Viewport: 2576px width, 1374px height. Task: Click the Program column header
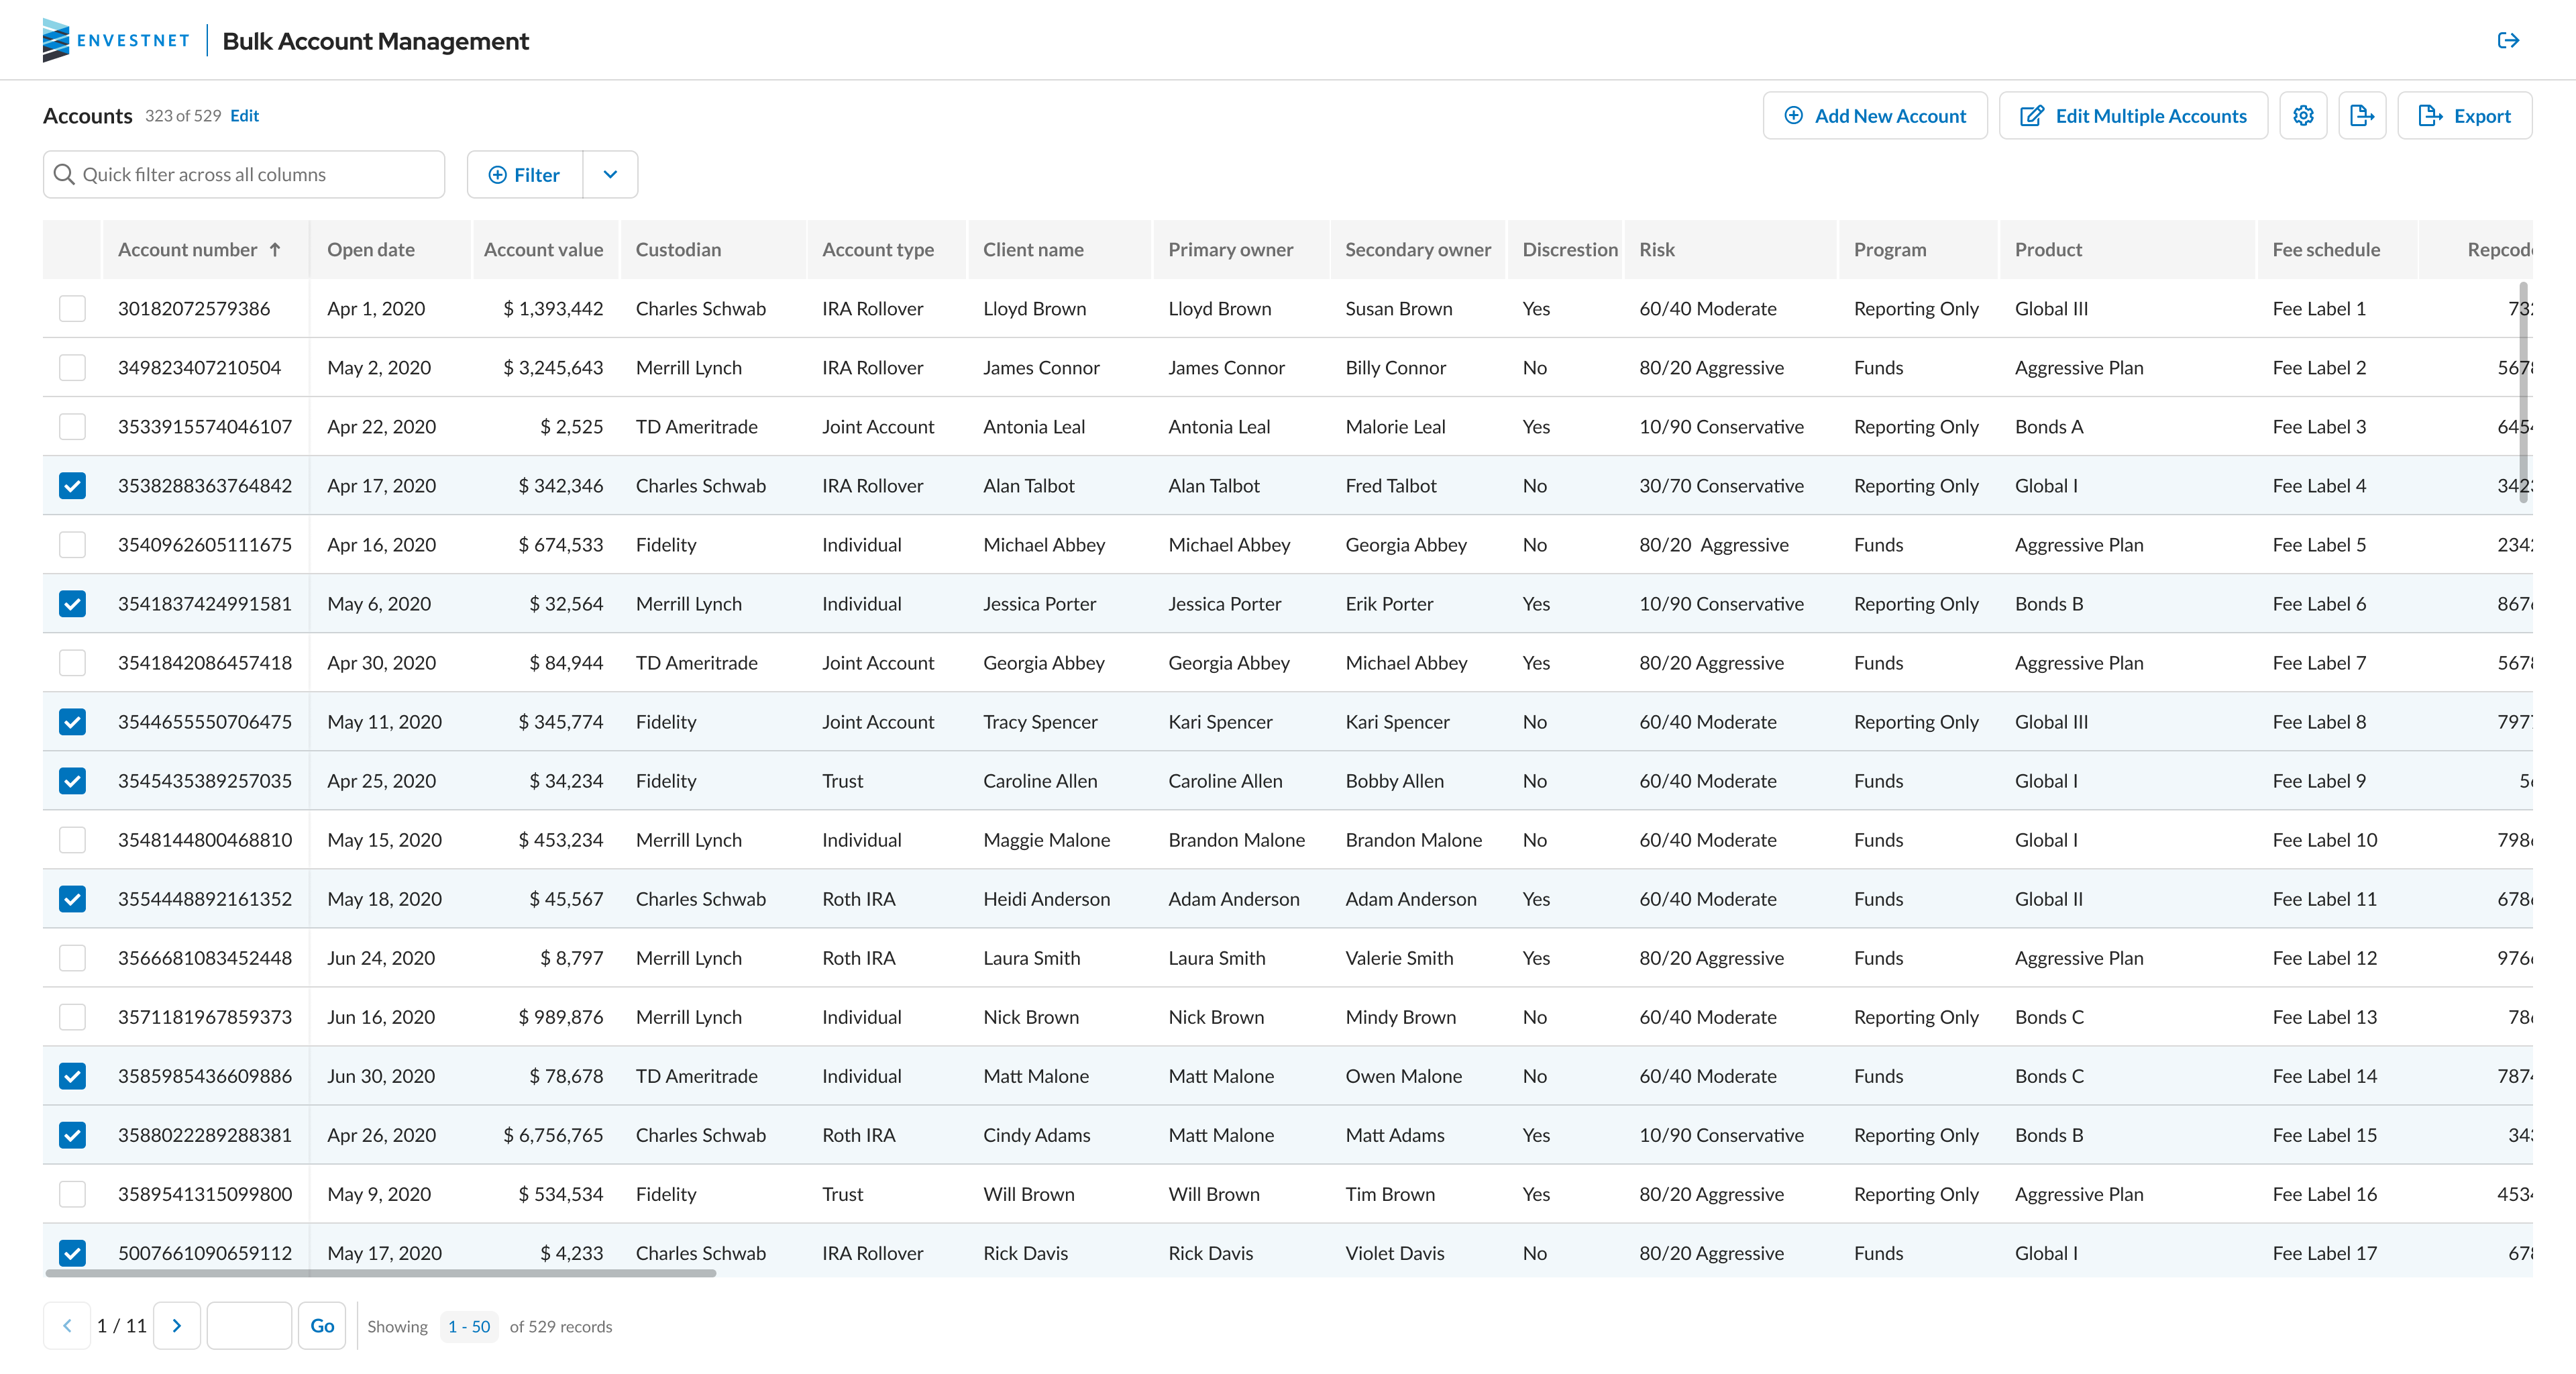(1889, 250)
